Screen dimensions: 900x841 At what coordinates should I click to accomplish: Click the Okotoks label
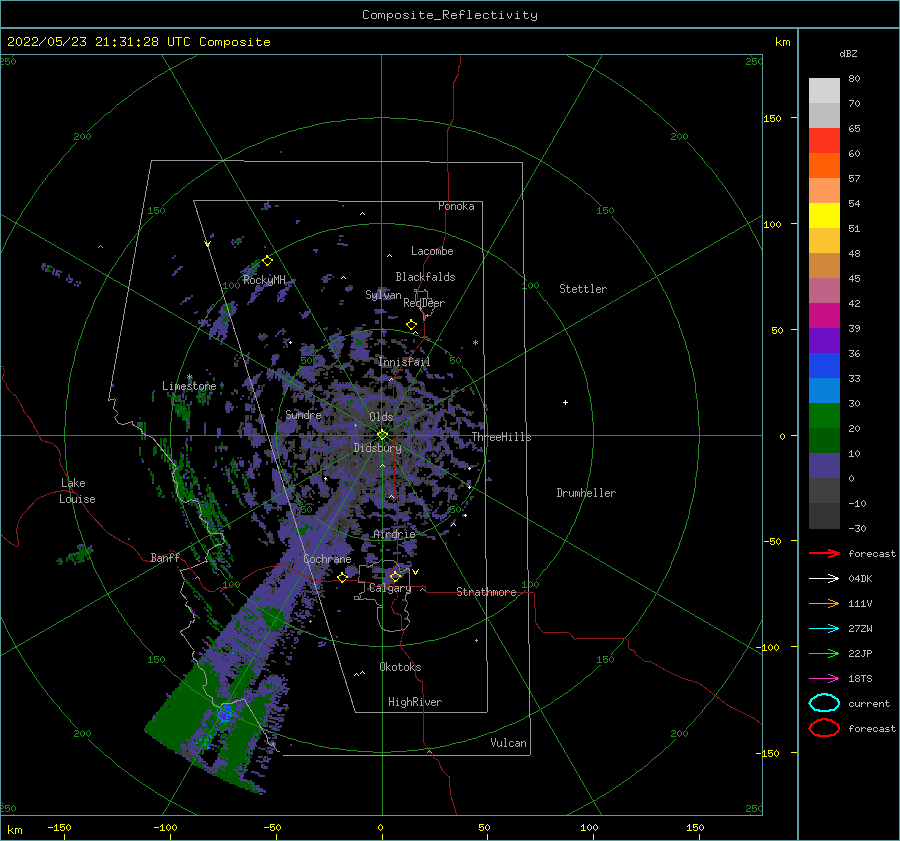401,666
